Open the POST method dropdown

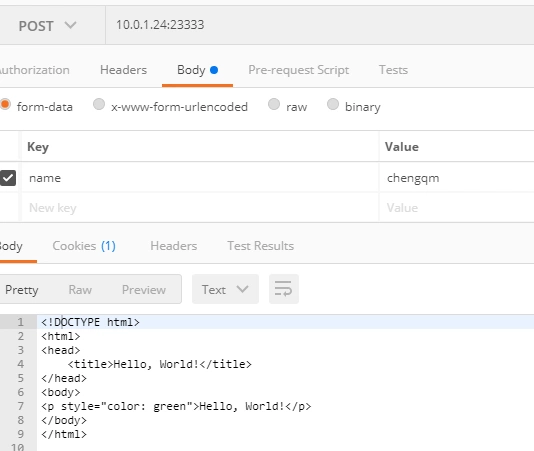[x=48, y=26]
